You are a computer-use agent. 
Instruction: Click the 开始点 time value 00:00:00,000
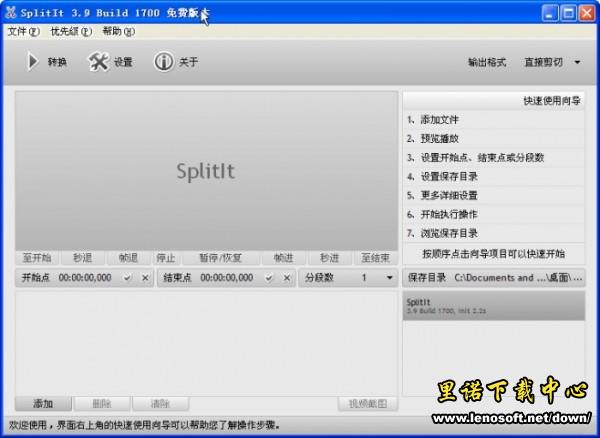tap(85, 278)
